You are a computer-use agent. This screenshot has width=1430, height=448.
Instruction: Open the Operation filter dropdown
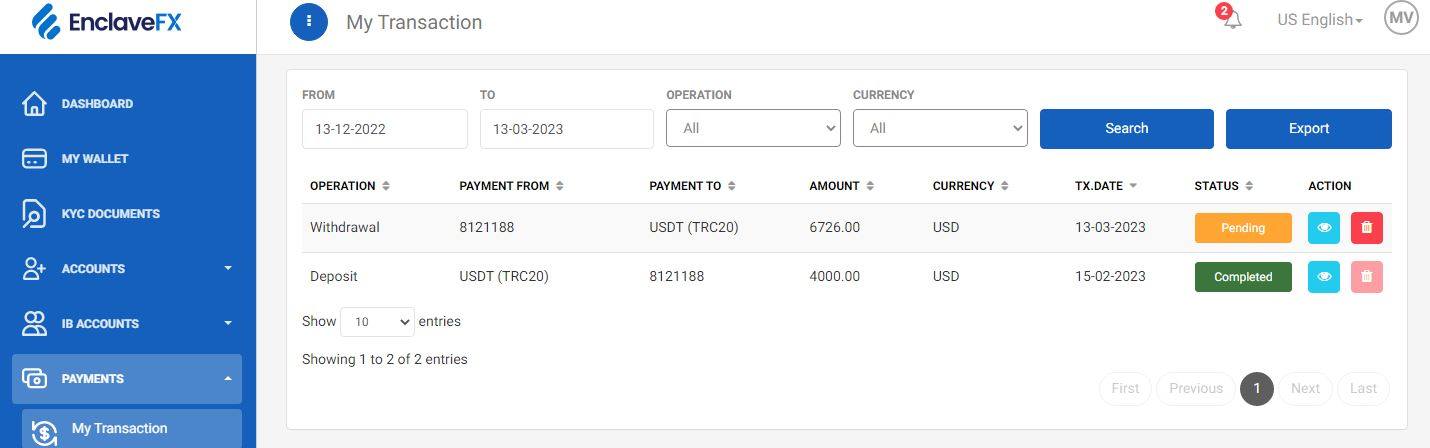[x=753, y=128]
